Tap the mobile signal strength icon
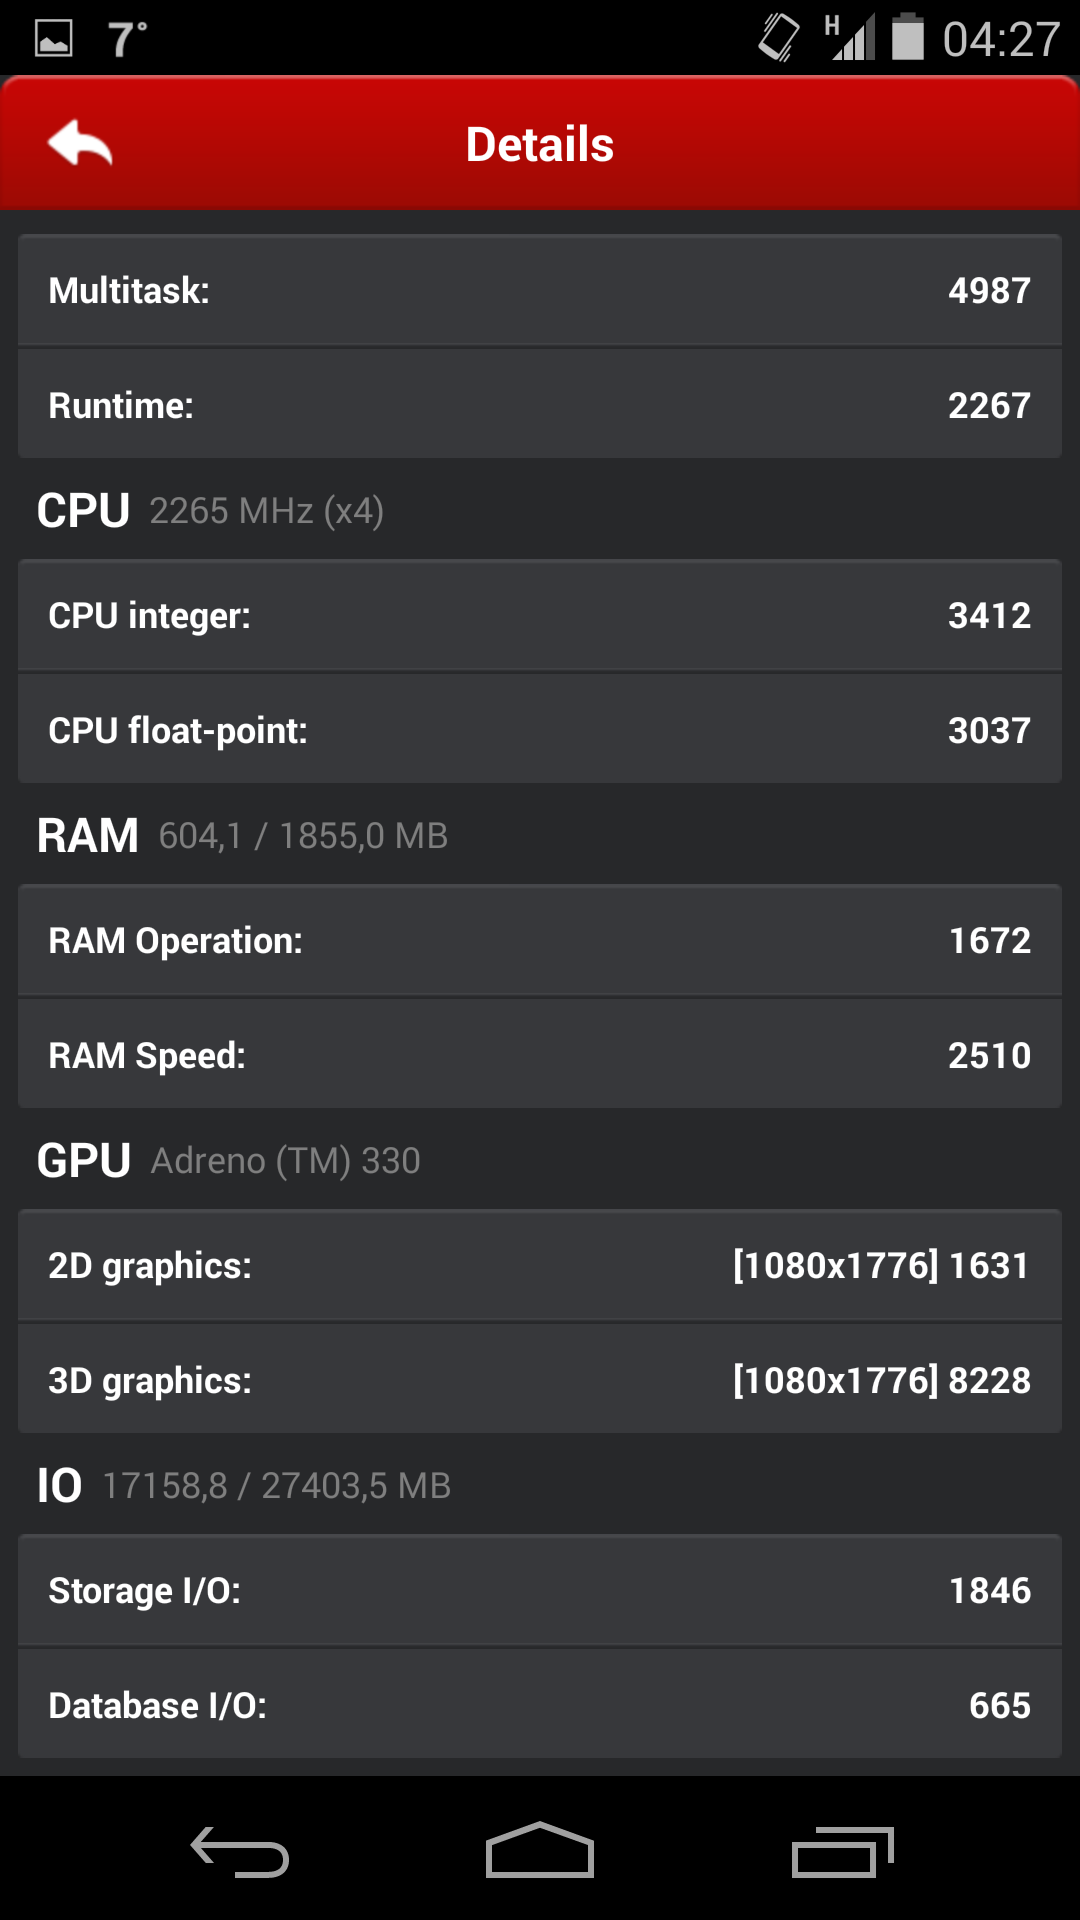 pos(850,38)
